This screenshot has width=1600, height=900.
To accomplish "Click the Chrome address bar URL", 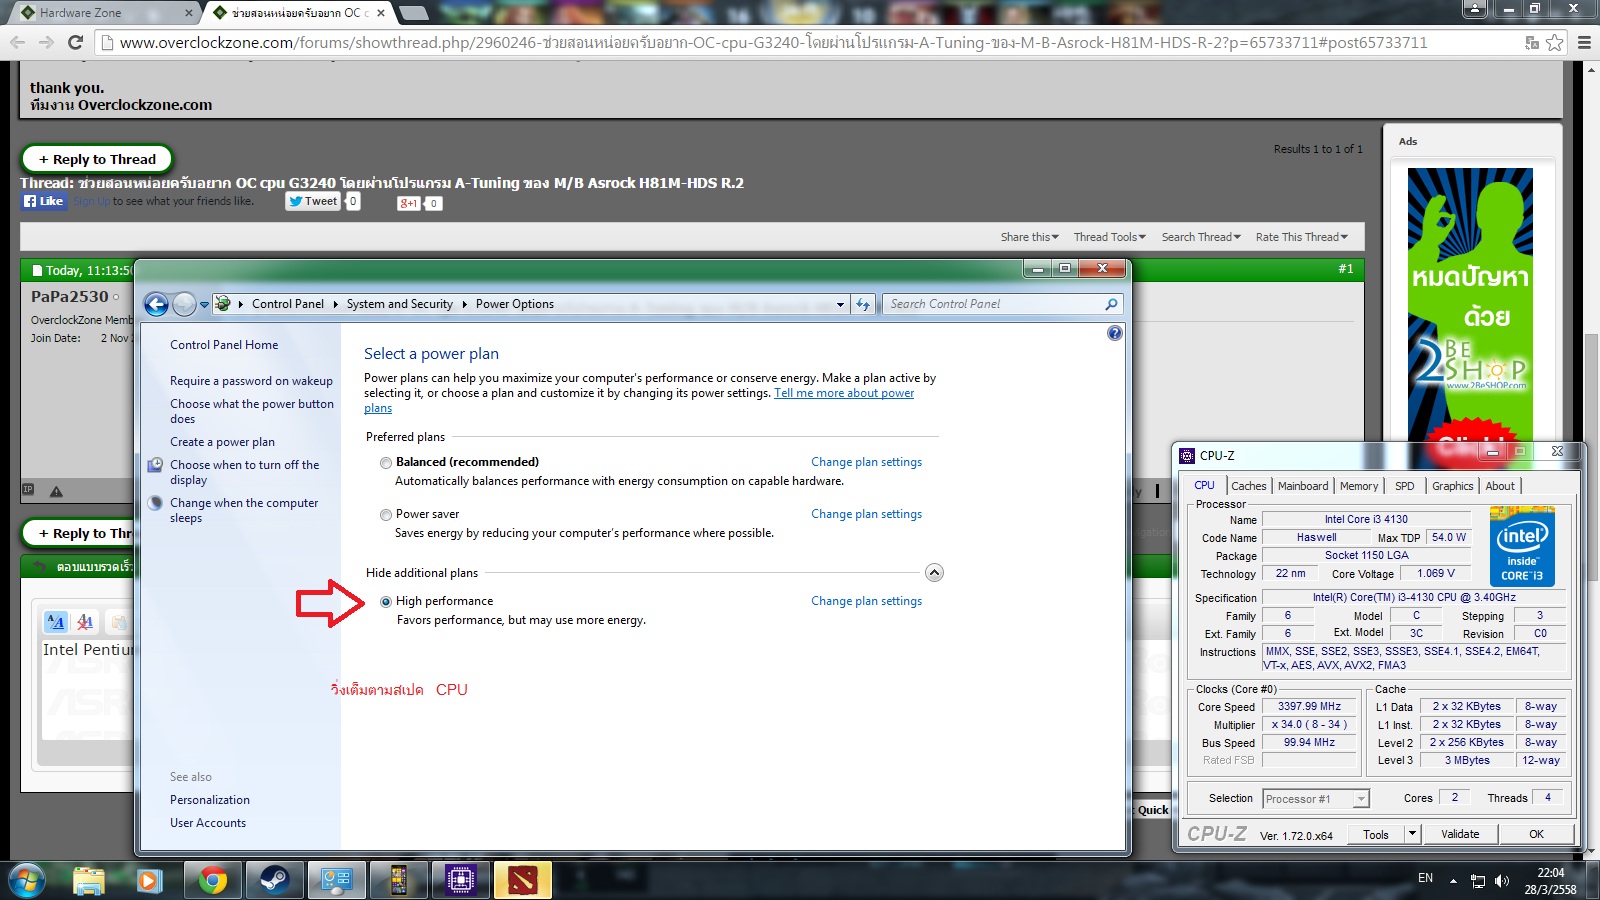I will (773, 42).
